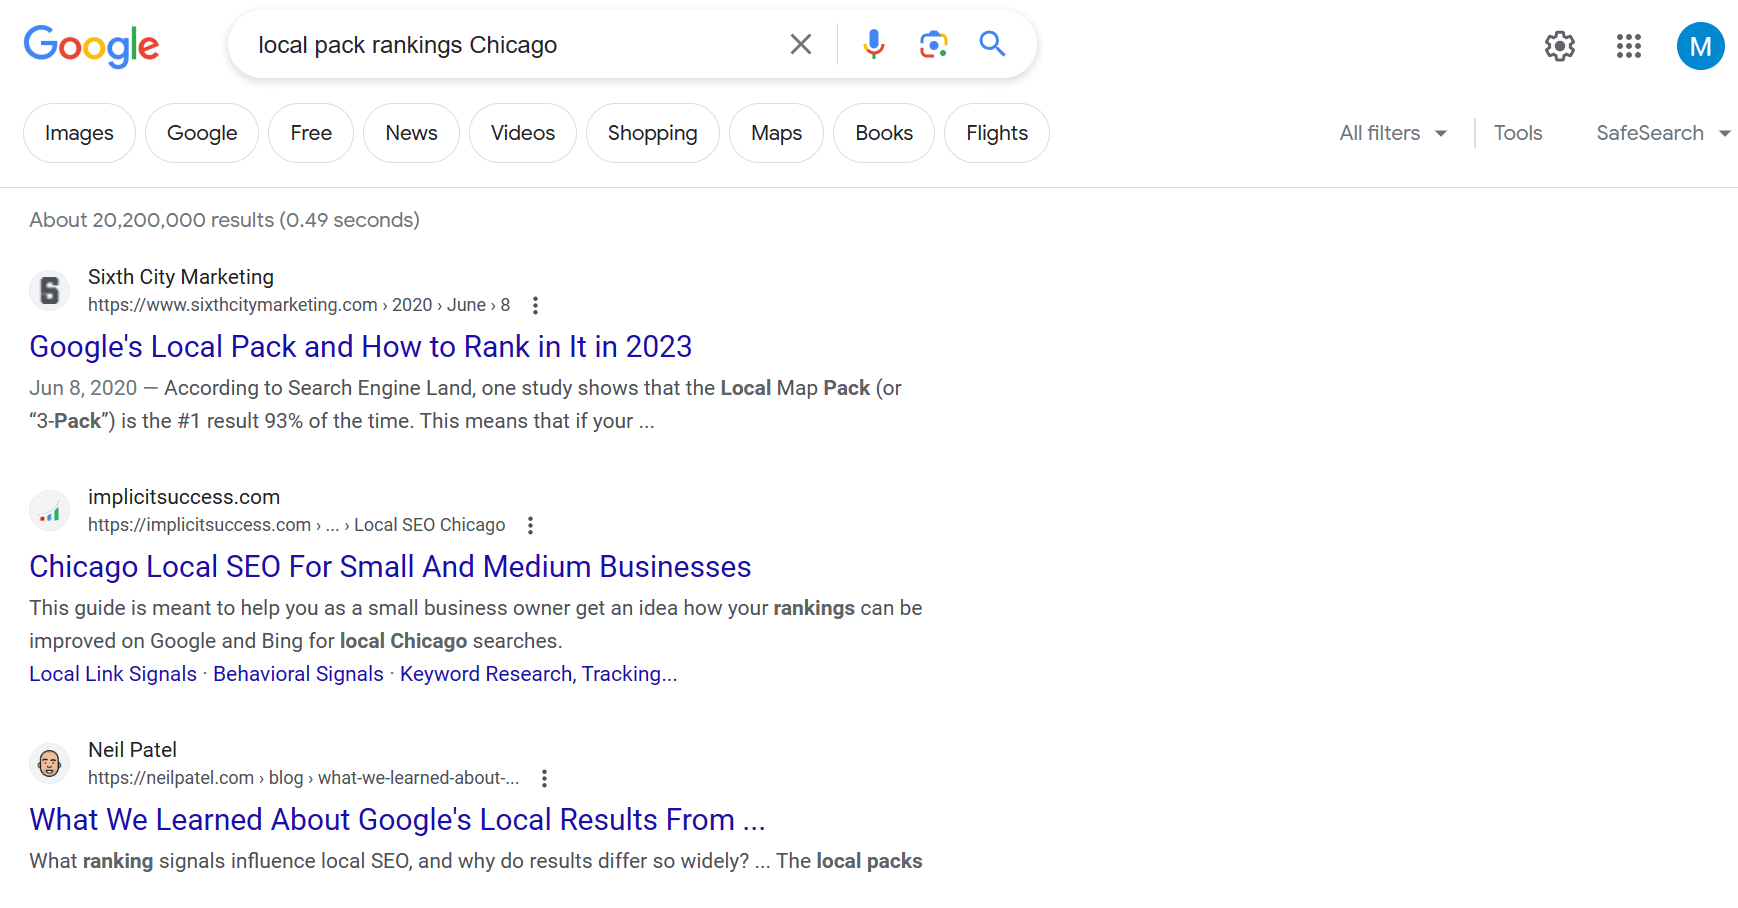
Task: Open options menu for Sixth City Marketing result
Action: [536, 305]
